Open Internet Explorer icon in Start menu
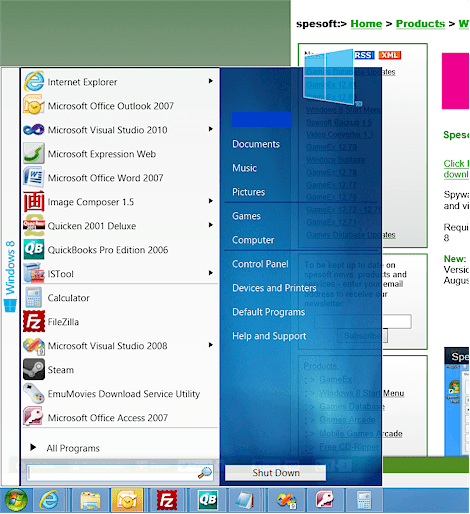 click(x=34, y=81)
